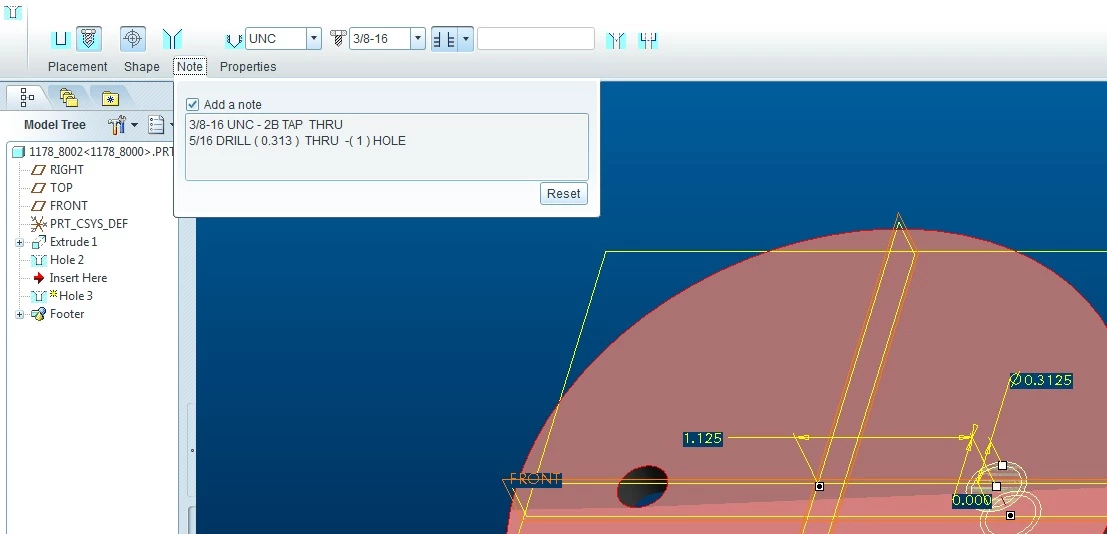Click the counterbore icon at toolbar right
The width and height of the screenshot is (1107, 534).
coord(647,40)
